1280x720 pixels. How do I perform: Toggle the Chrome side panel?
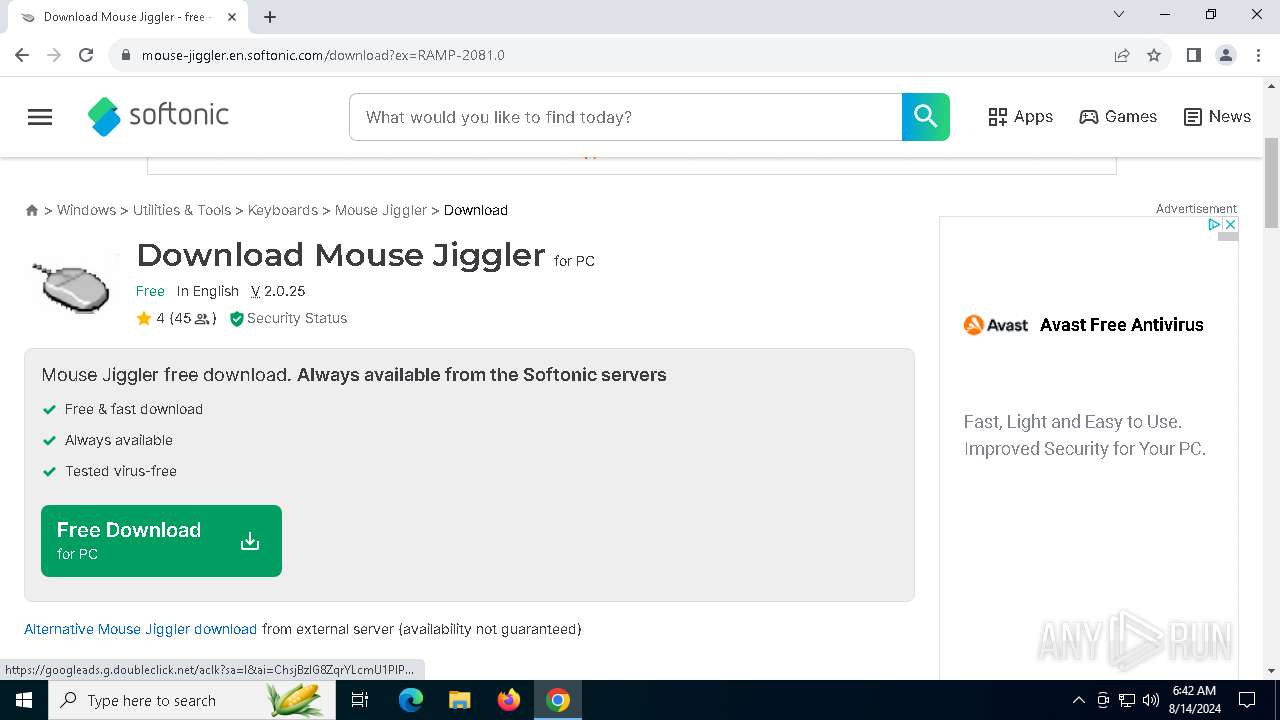pos(1194,55)
